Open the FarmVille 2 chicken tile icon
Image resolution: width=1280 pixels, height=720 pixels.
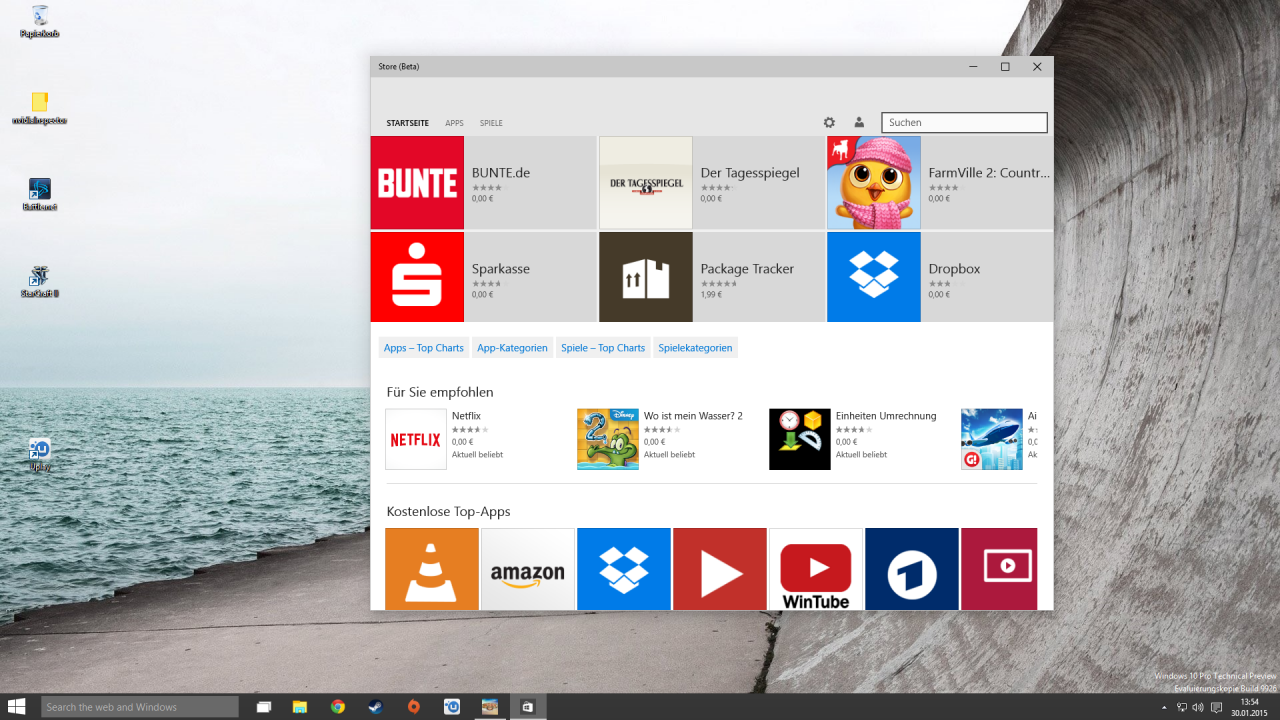874,183
